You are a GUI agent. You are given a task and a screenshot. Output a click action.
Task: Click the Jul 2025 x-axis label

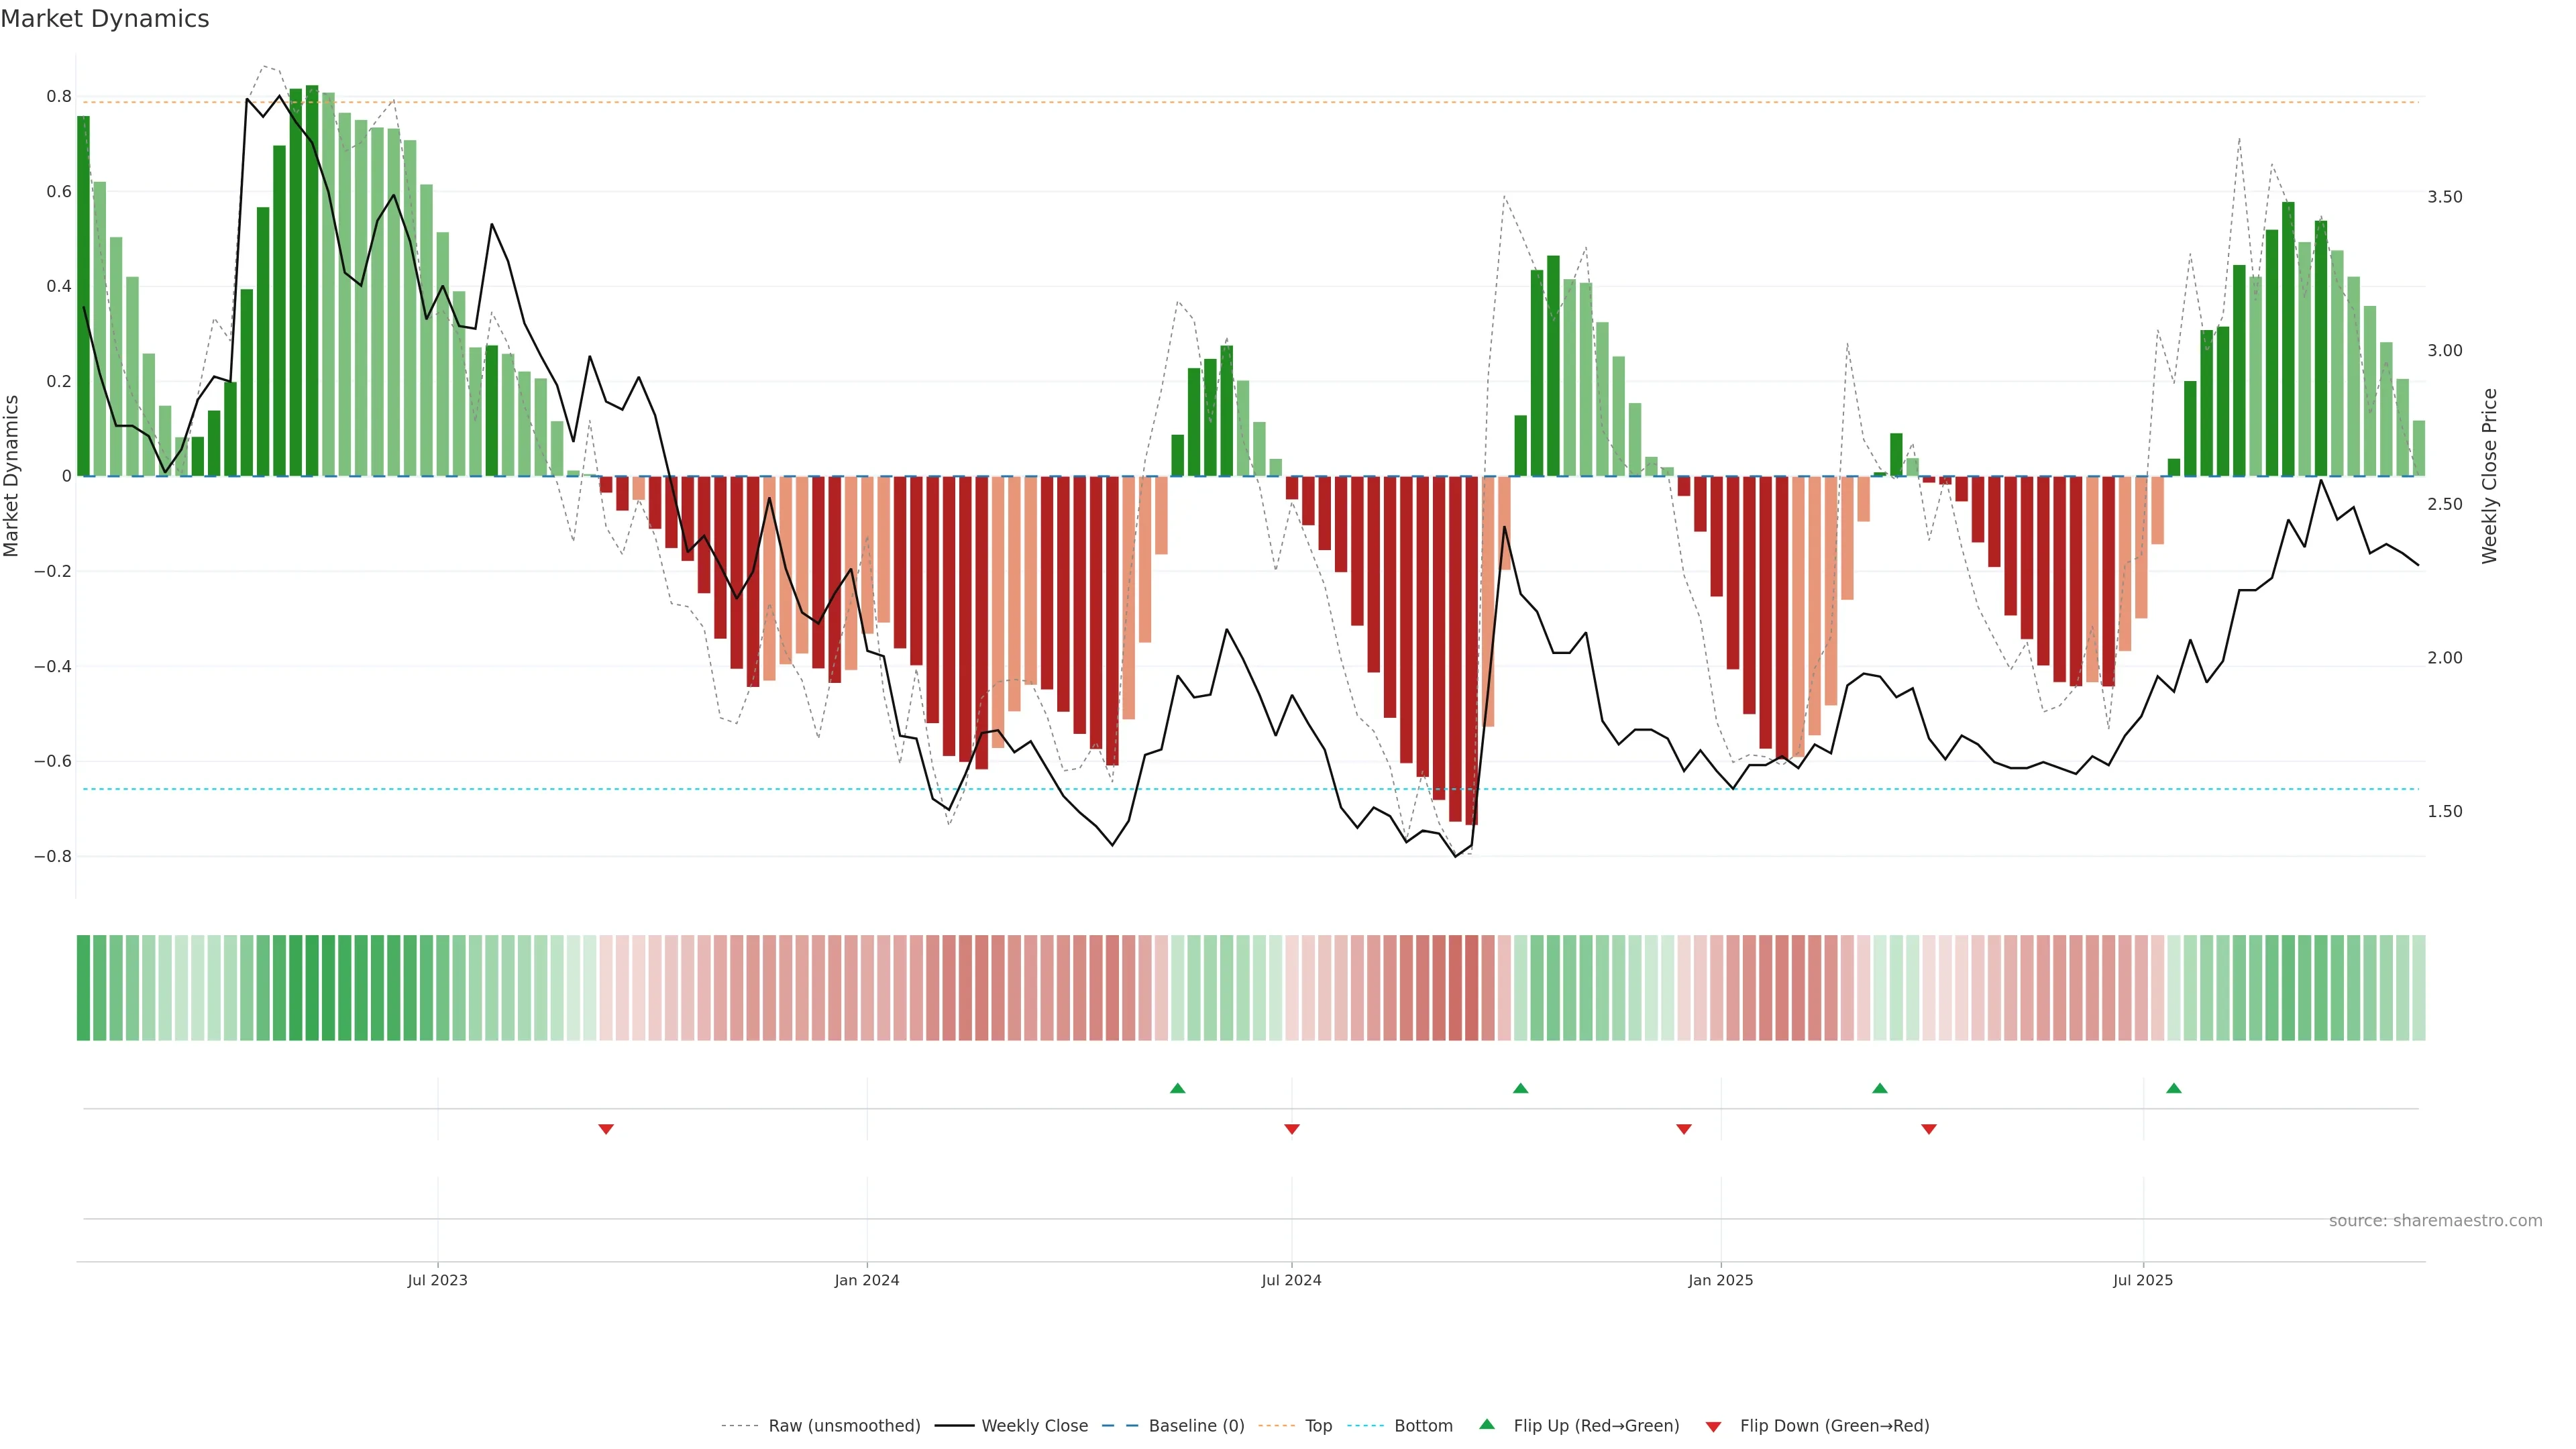2142,1280
